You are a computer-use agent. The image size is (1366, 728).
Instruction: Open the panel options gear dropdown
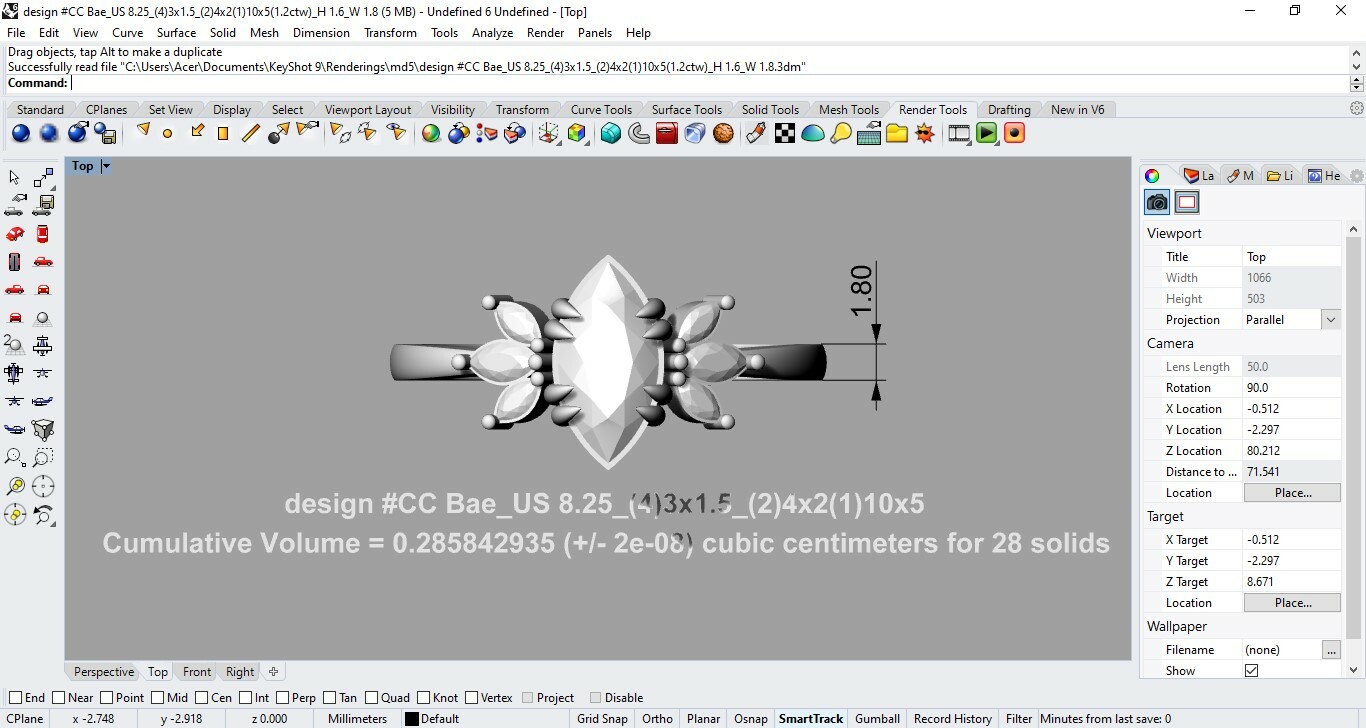pos(1357,174)
